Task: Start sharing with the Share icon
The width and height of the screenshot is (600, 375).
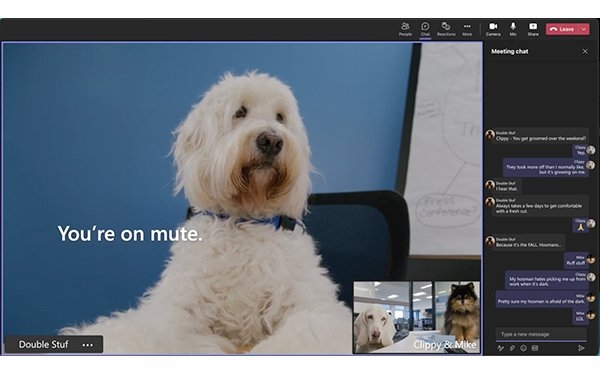Action: click(x=533, y=29)
